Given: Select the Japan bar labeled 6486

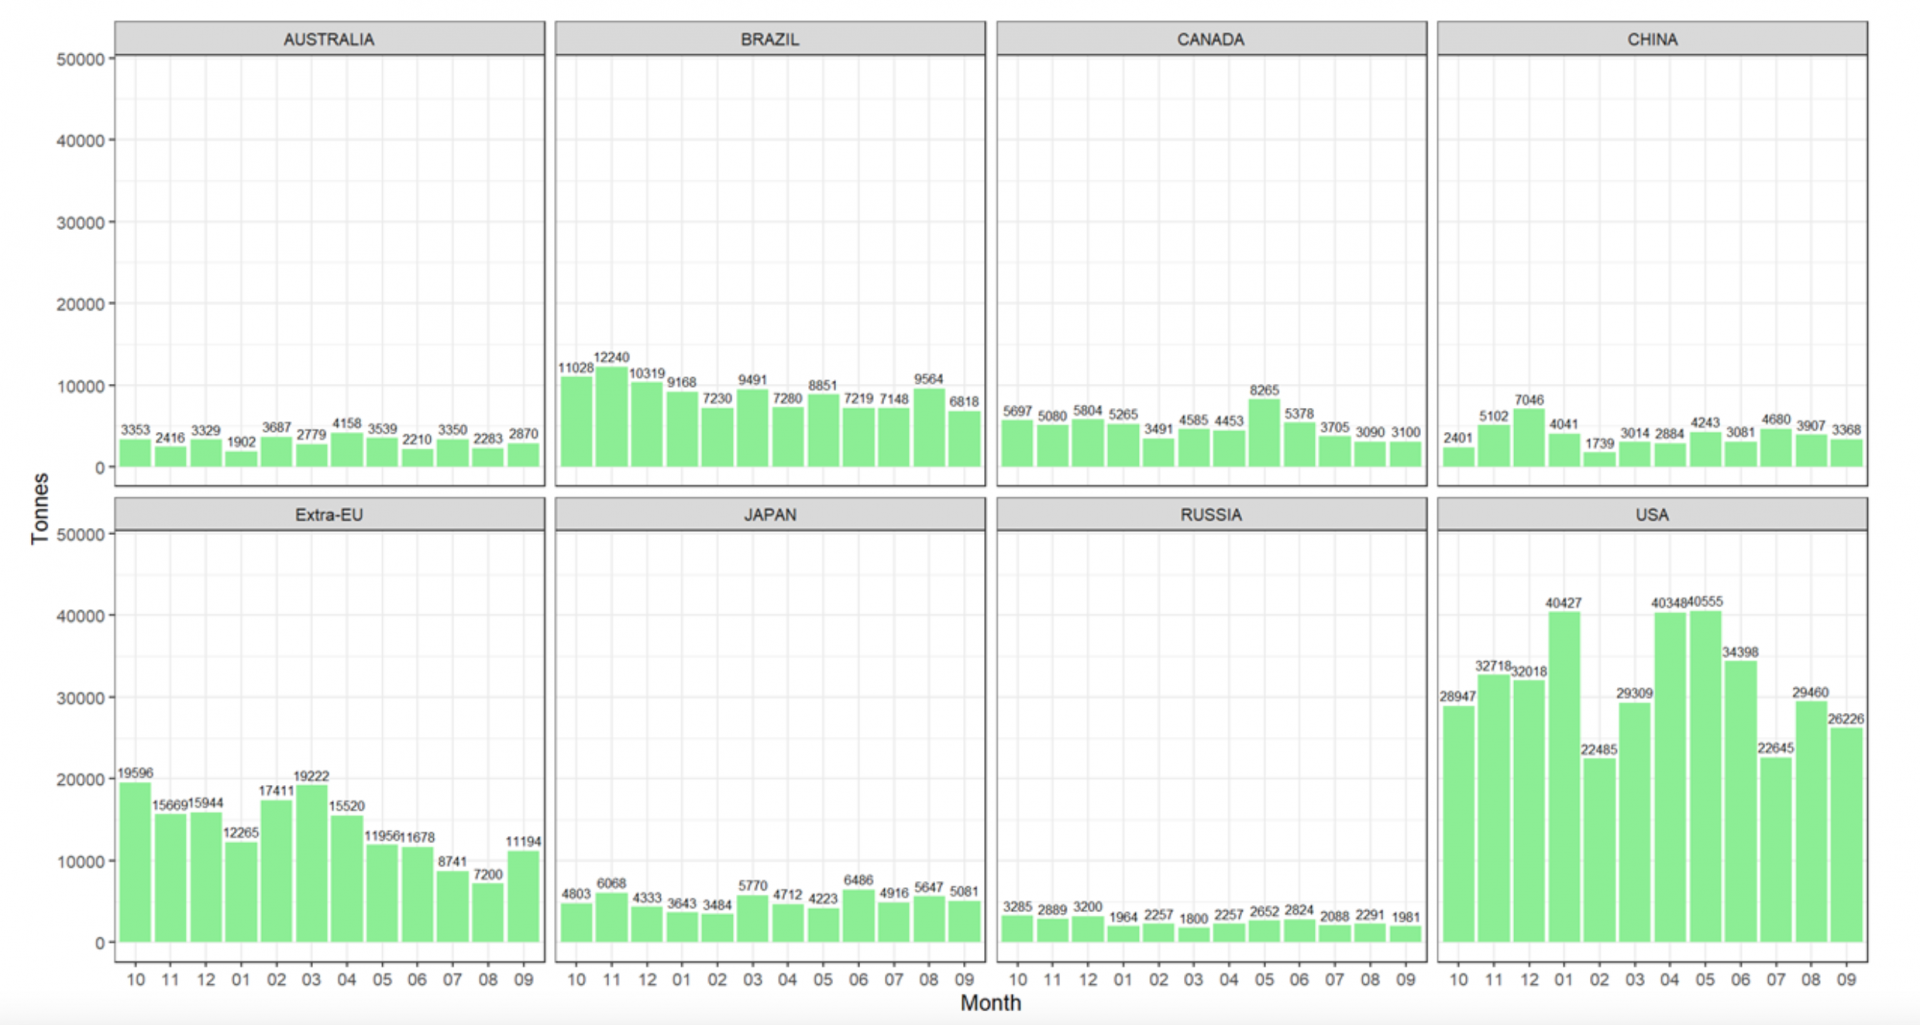Looking at the screenshot, I should tap(858, 916).
